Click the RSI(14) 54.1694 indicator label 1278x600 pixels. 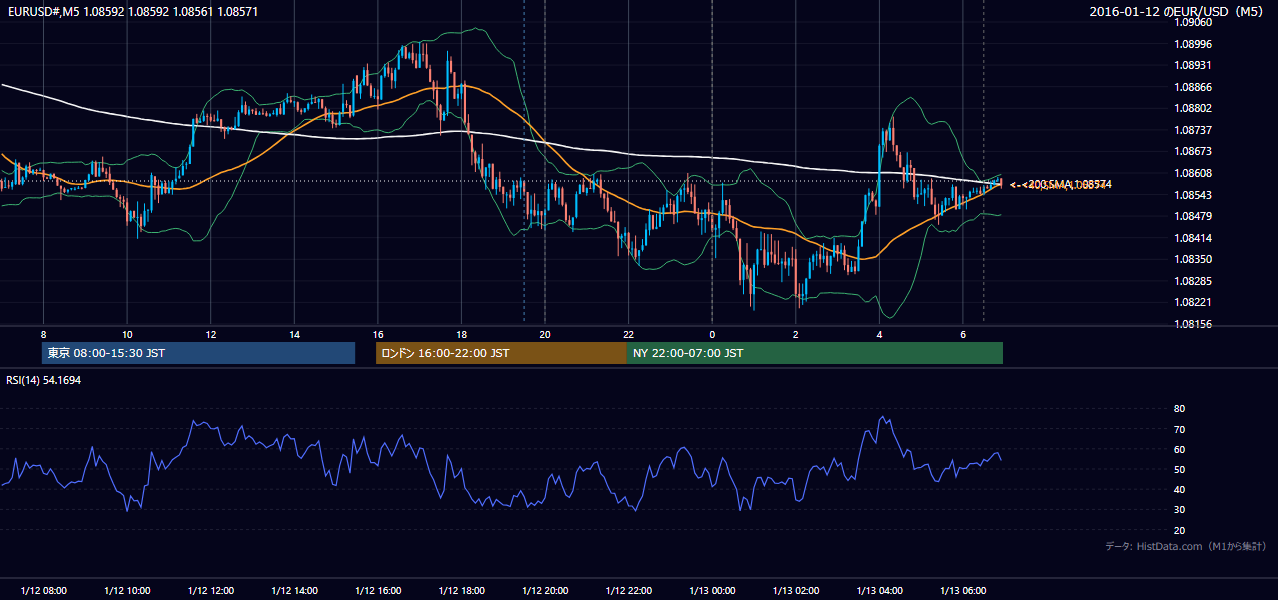(x=45, y=381)
